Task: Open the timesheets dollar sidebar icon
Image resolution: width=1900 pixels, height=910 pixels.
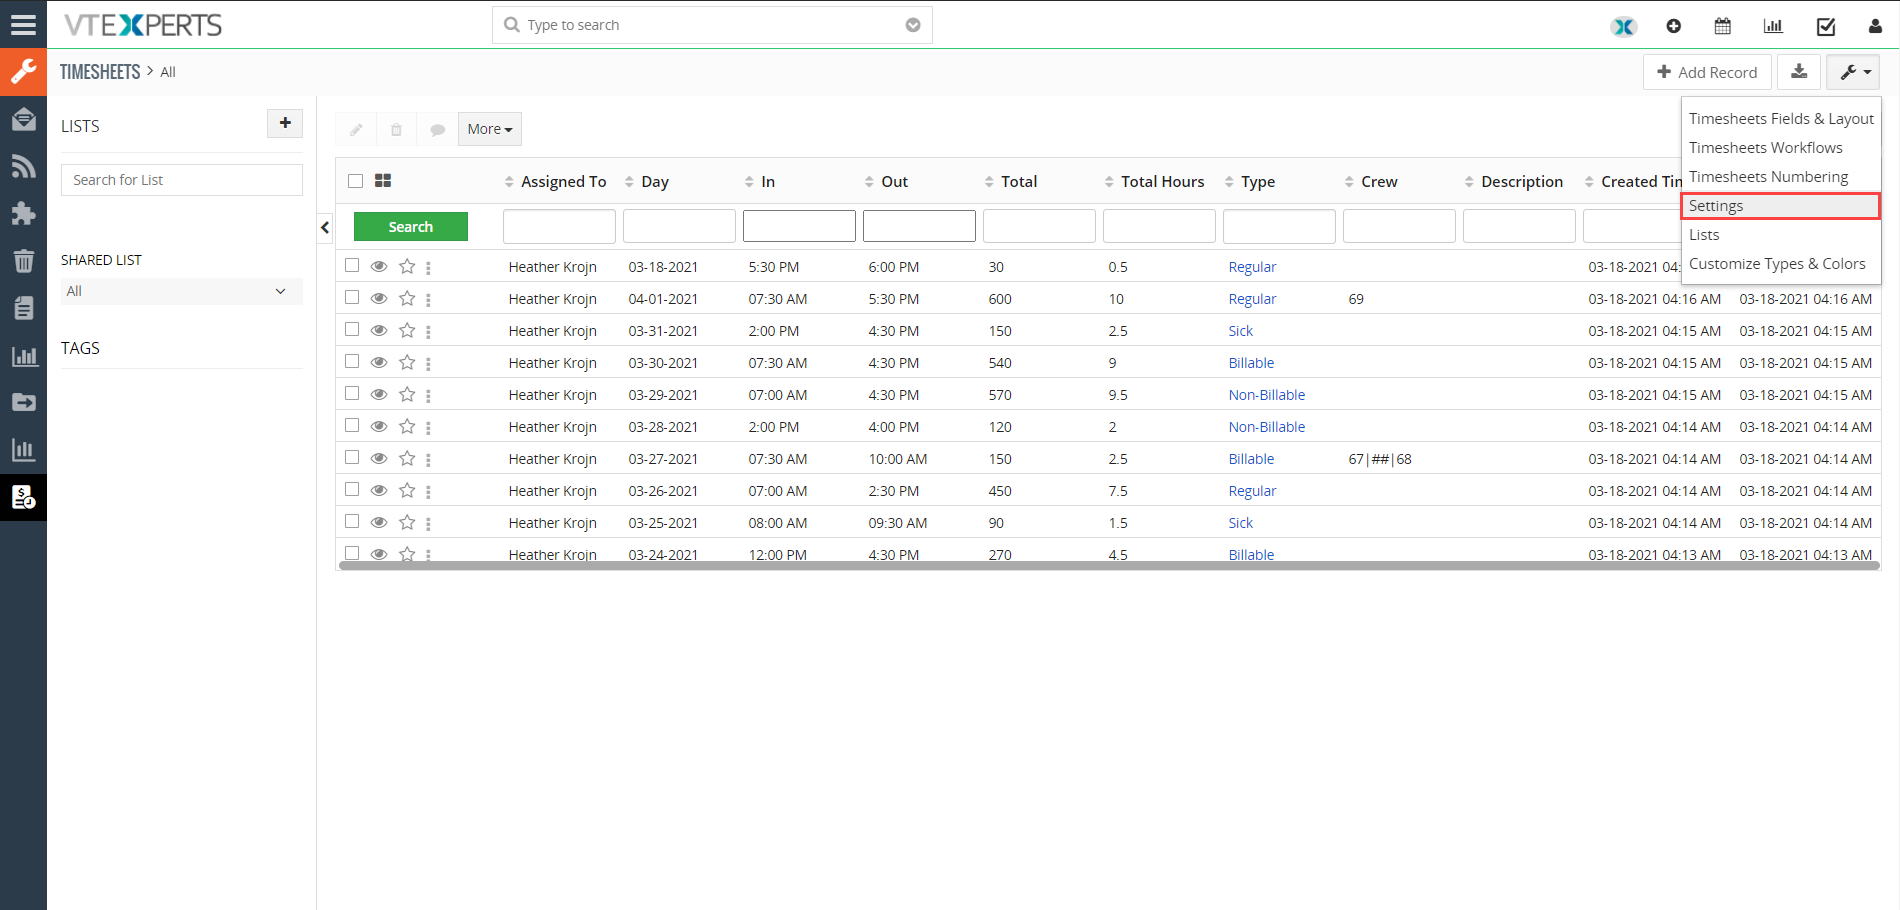Action: pos(23,497)
